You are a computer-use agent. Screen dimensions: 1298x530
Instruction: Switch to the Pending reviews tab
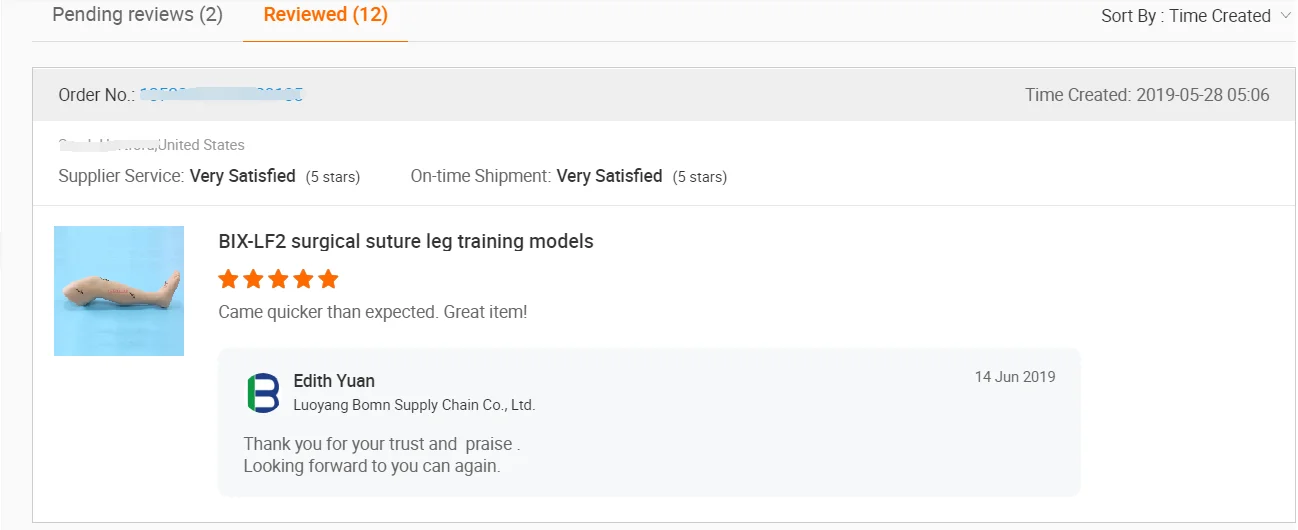(137, 16)
